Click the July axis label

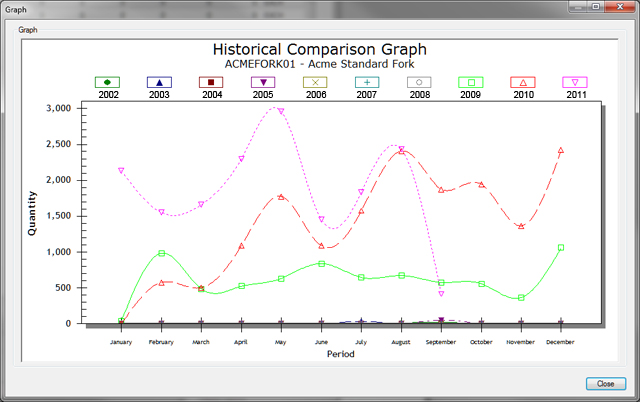(361, 342)
